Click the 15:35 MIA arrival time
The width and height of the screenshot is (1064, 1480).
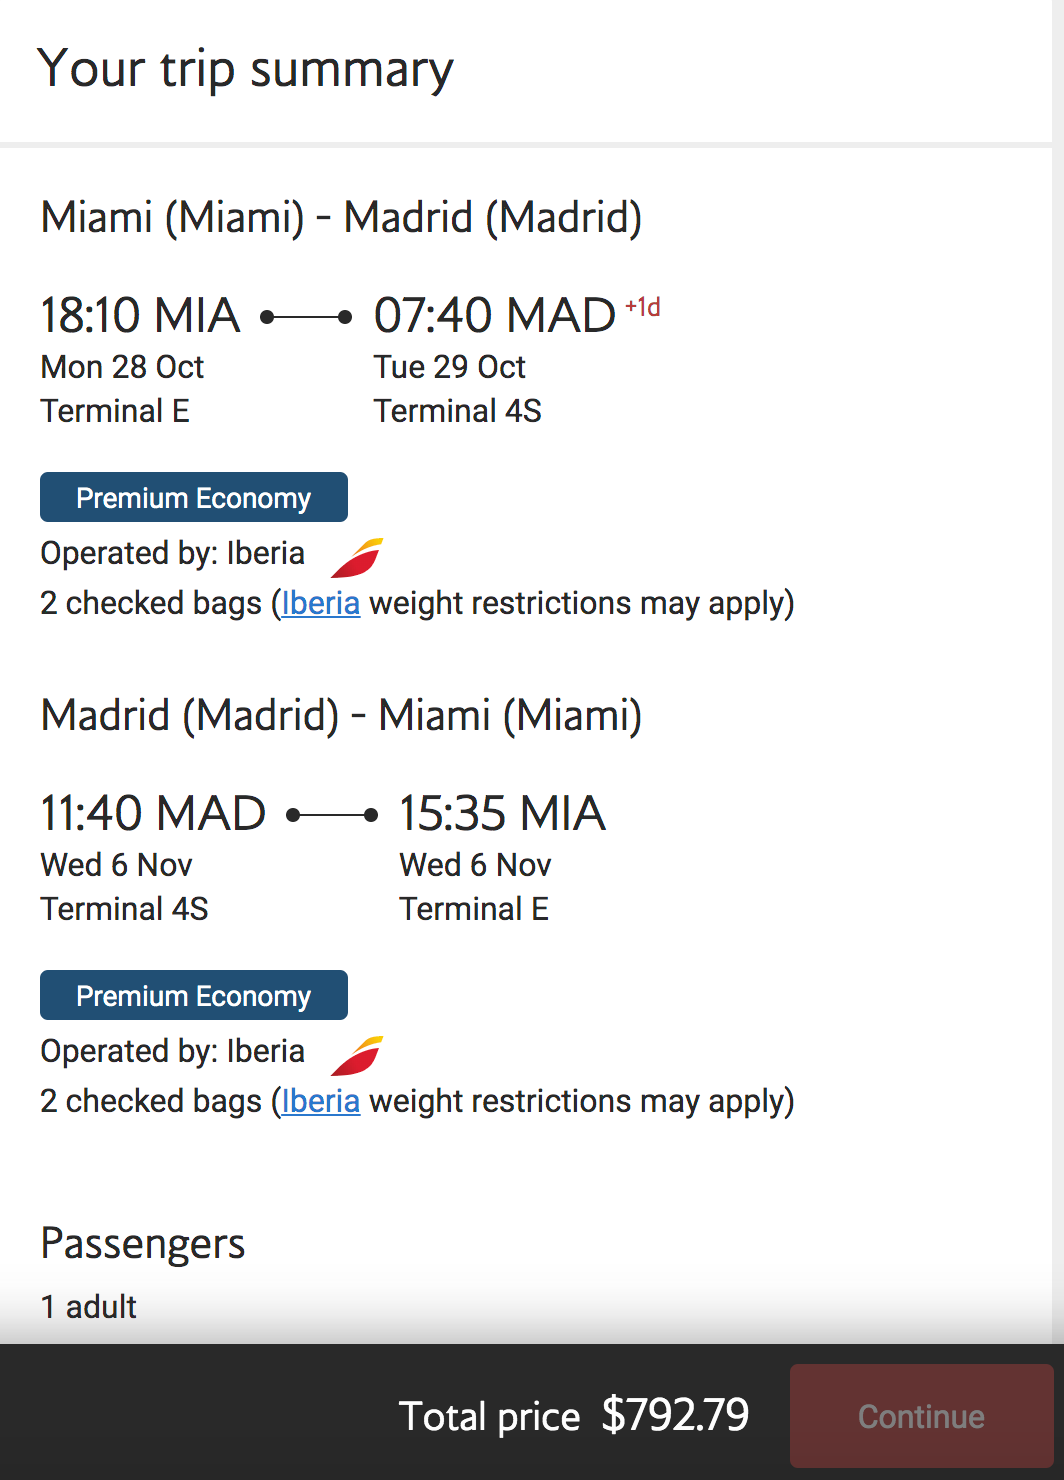tap(503, 813)
